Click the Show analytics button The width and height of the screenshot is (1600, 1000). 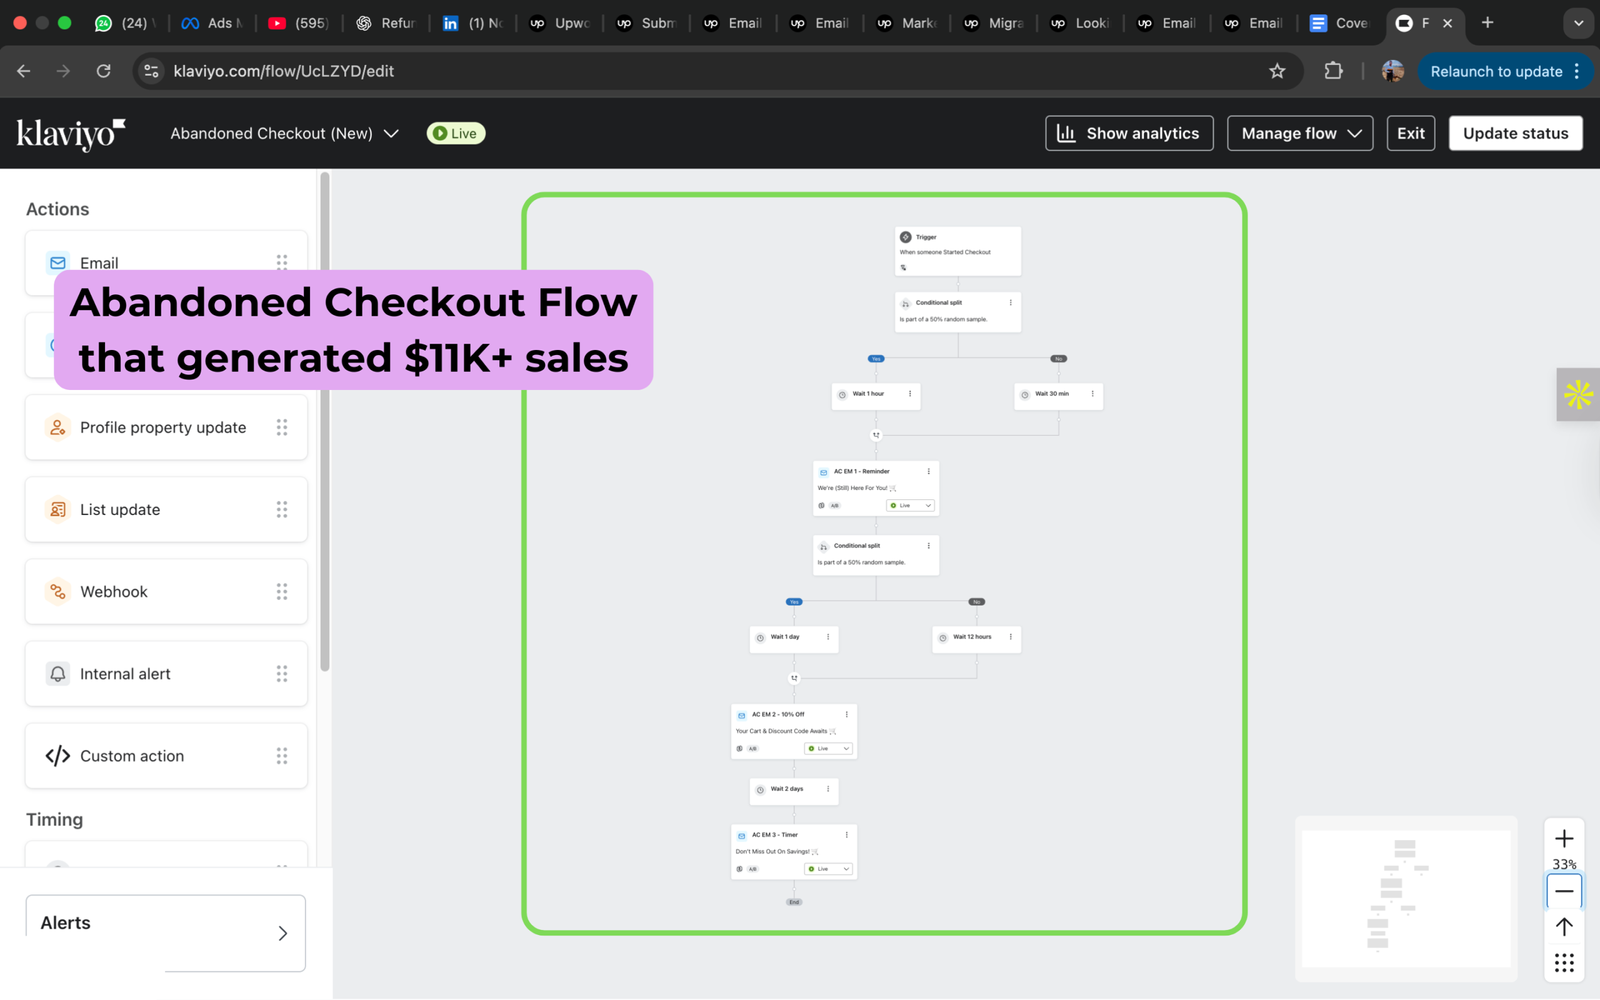(1129, 133)
